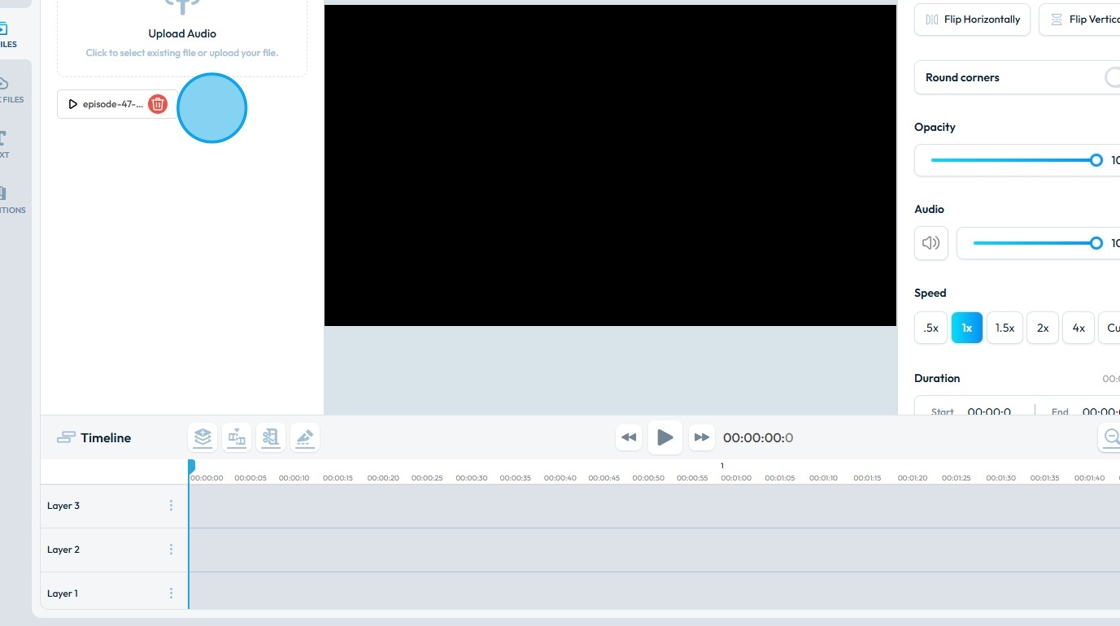Screen dimensions: 1120x626
Task: Select the Layer 2 row label
Action: 64,550
